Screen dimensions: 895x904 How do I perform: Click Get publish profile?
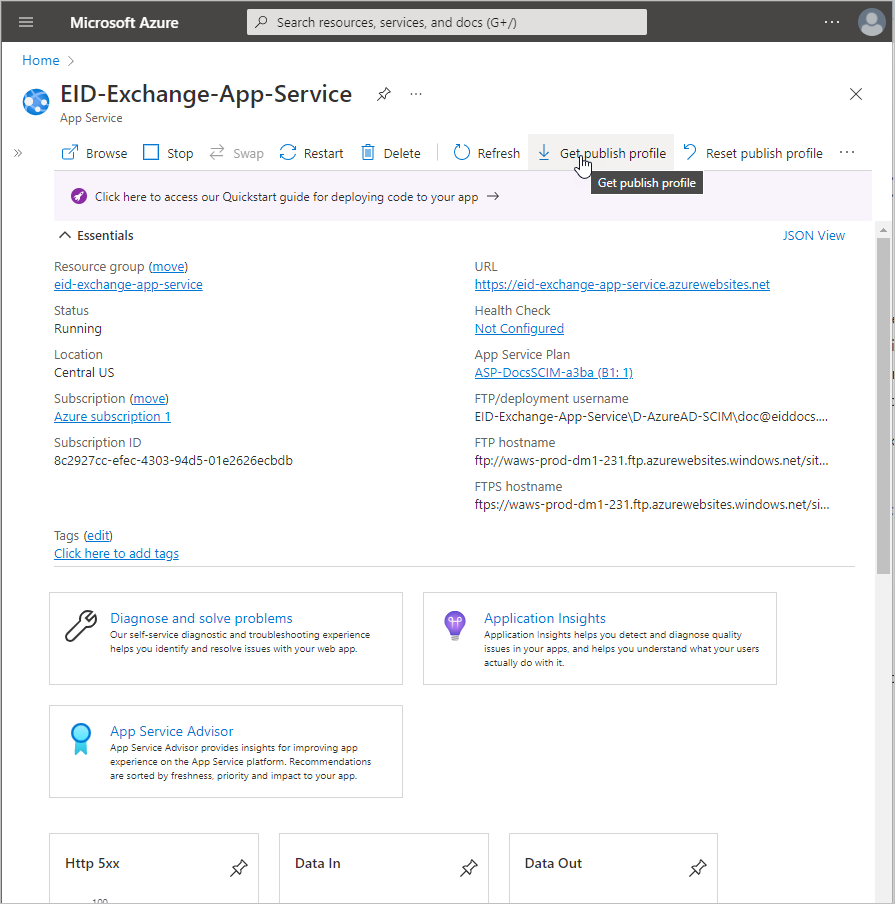[601, 153]
